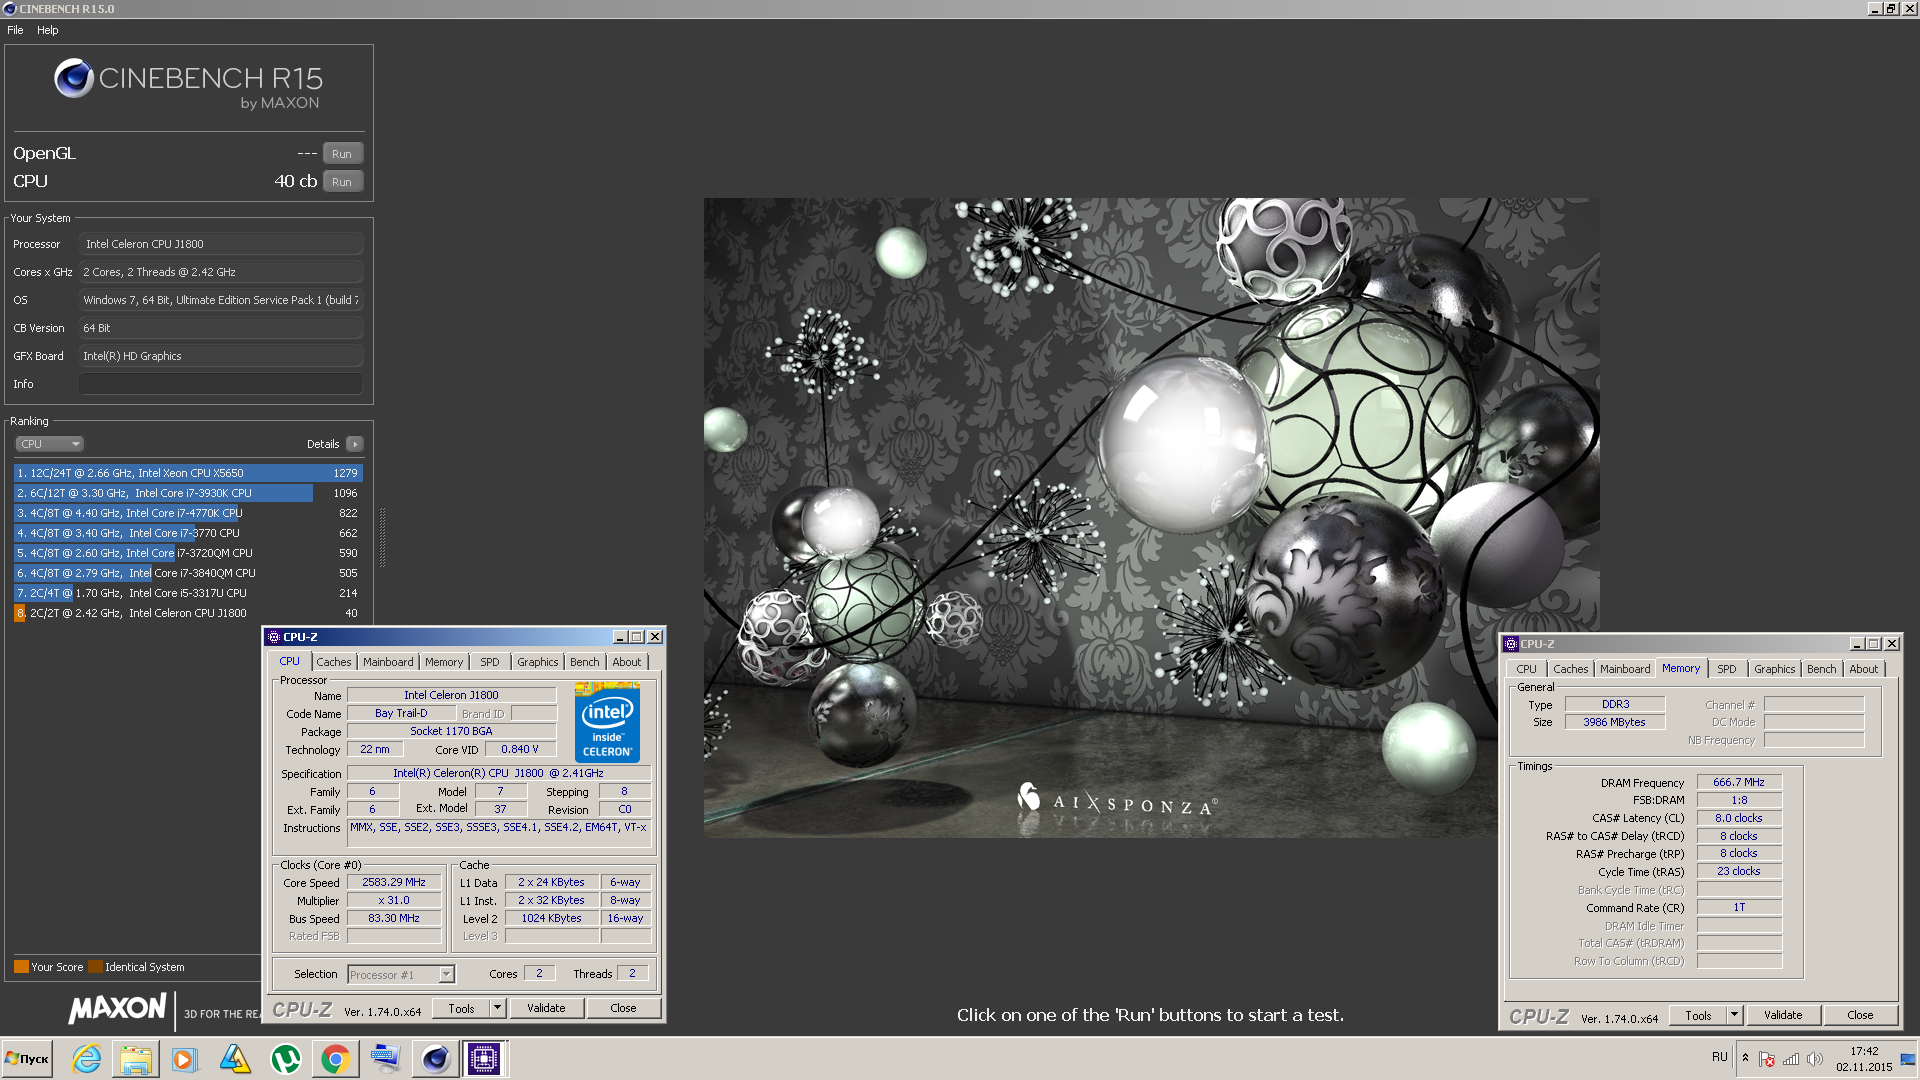The width and height of the screenshot is (1920, 1080).
Task: Click Tools button in right CPU-Z
Action: (x=1698, y=1015)
